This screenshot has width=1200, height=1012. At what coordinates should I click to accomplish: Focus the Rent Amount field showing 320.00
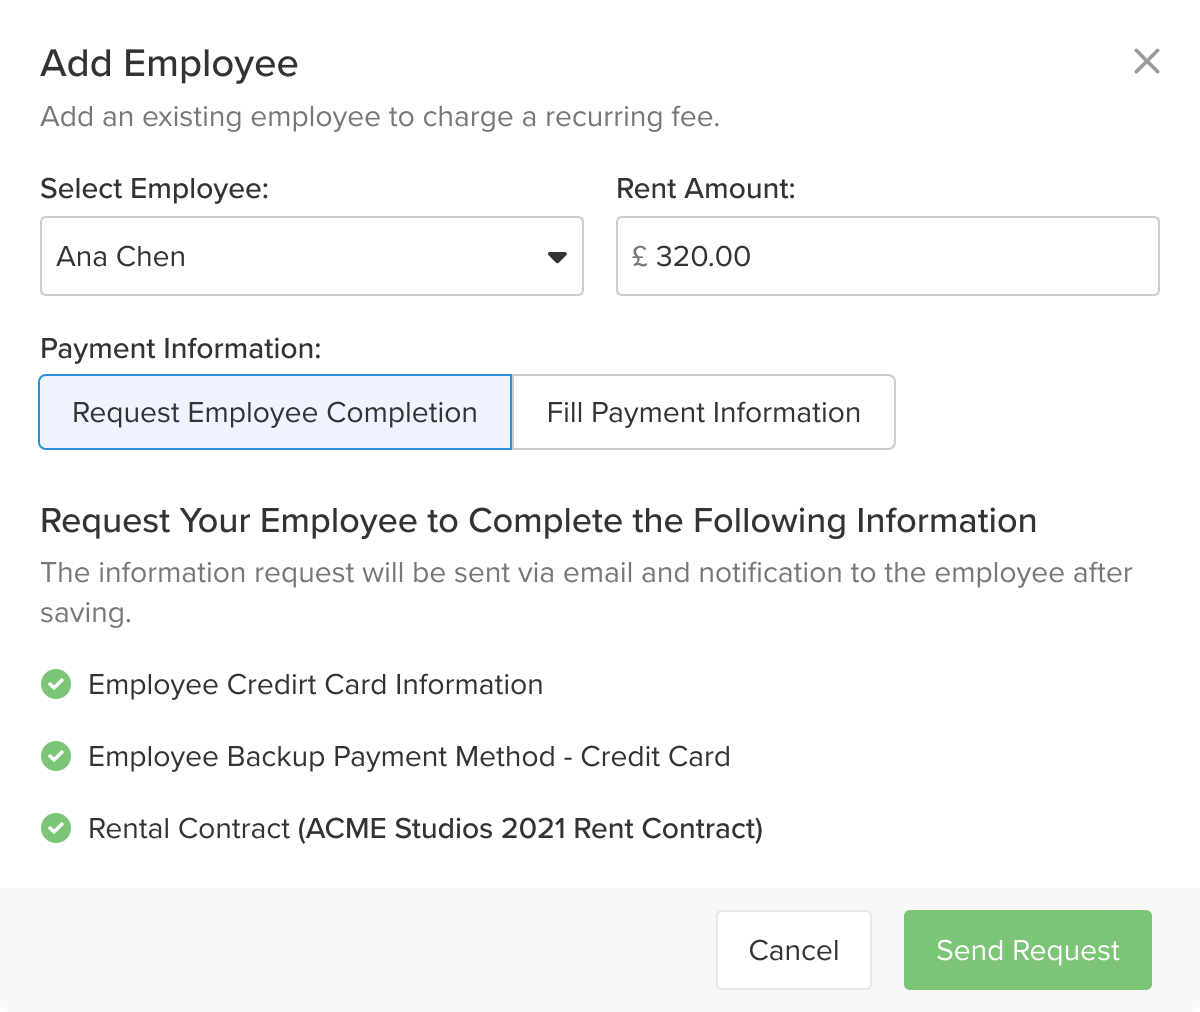point(900,257)
